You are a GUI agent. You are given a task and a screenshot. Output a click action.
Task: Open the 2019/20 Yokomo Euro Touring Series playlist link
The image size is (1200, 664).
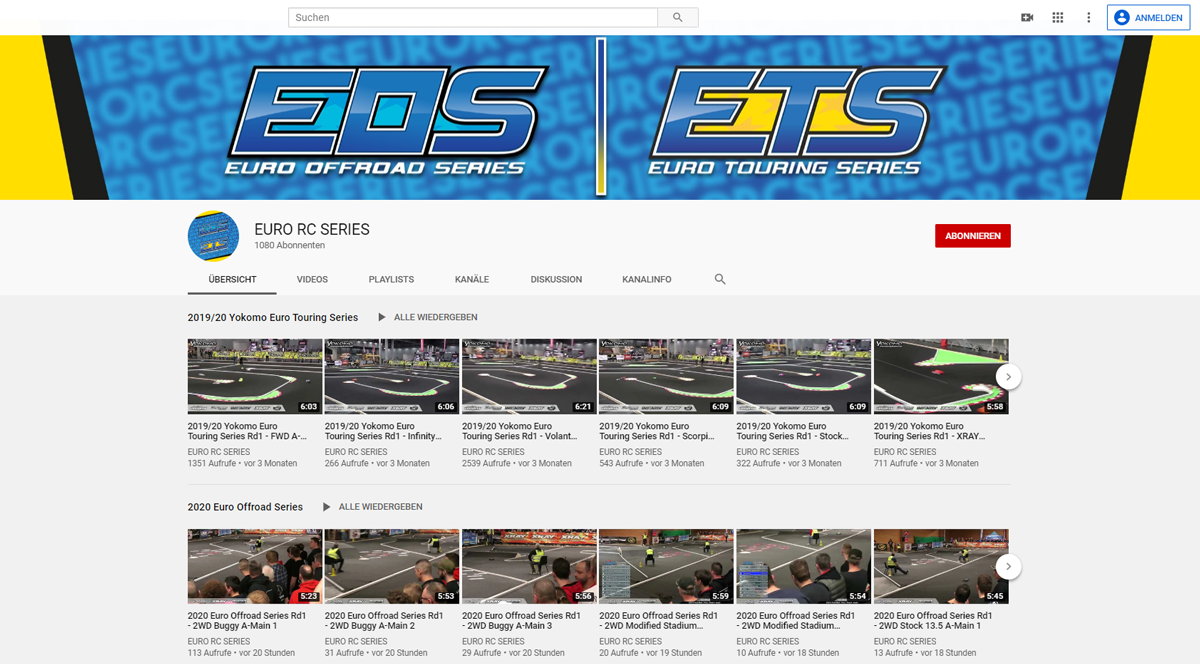(273, 317)
